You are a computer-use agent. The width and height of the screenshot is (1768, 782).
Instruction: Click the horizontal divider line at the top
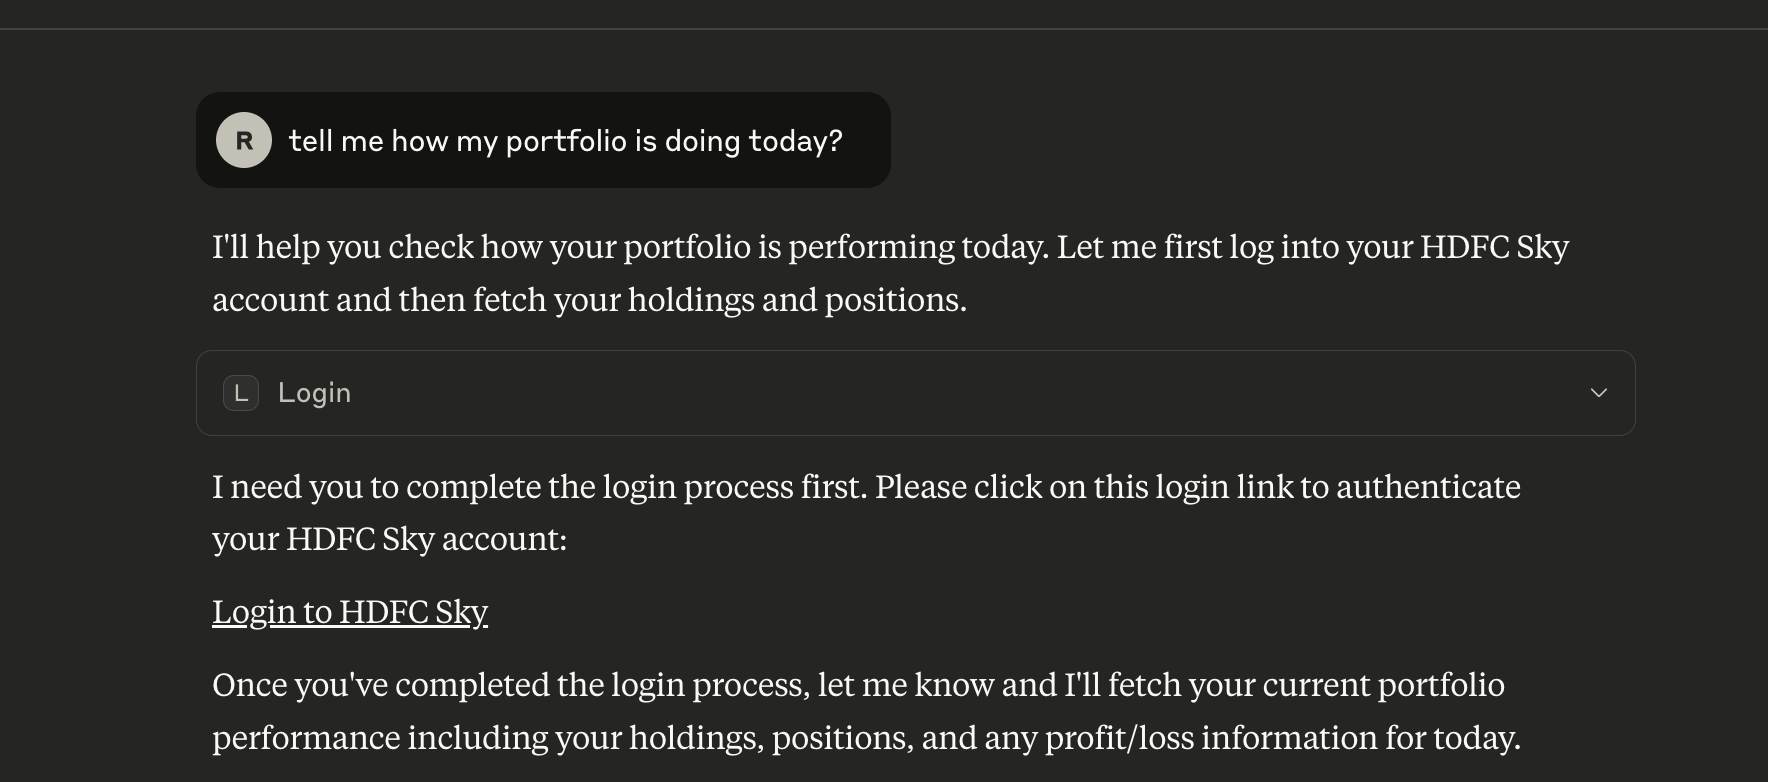[884, 29]
